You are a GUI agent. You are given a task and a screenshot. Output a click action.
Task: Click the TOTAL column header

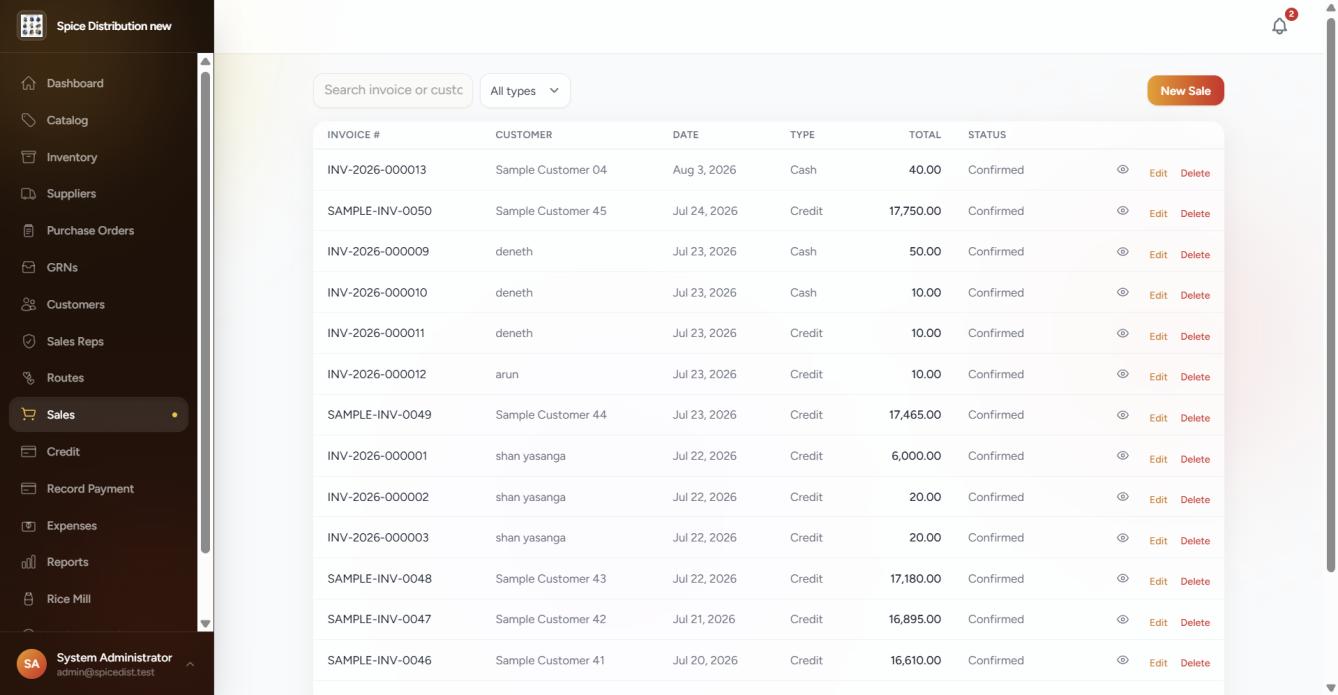(925, 135)
